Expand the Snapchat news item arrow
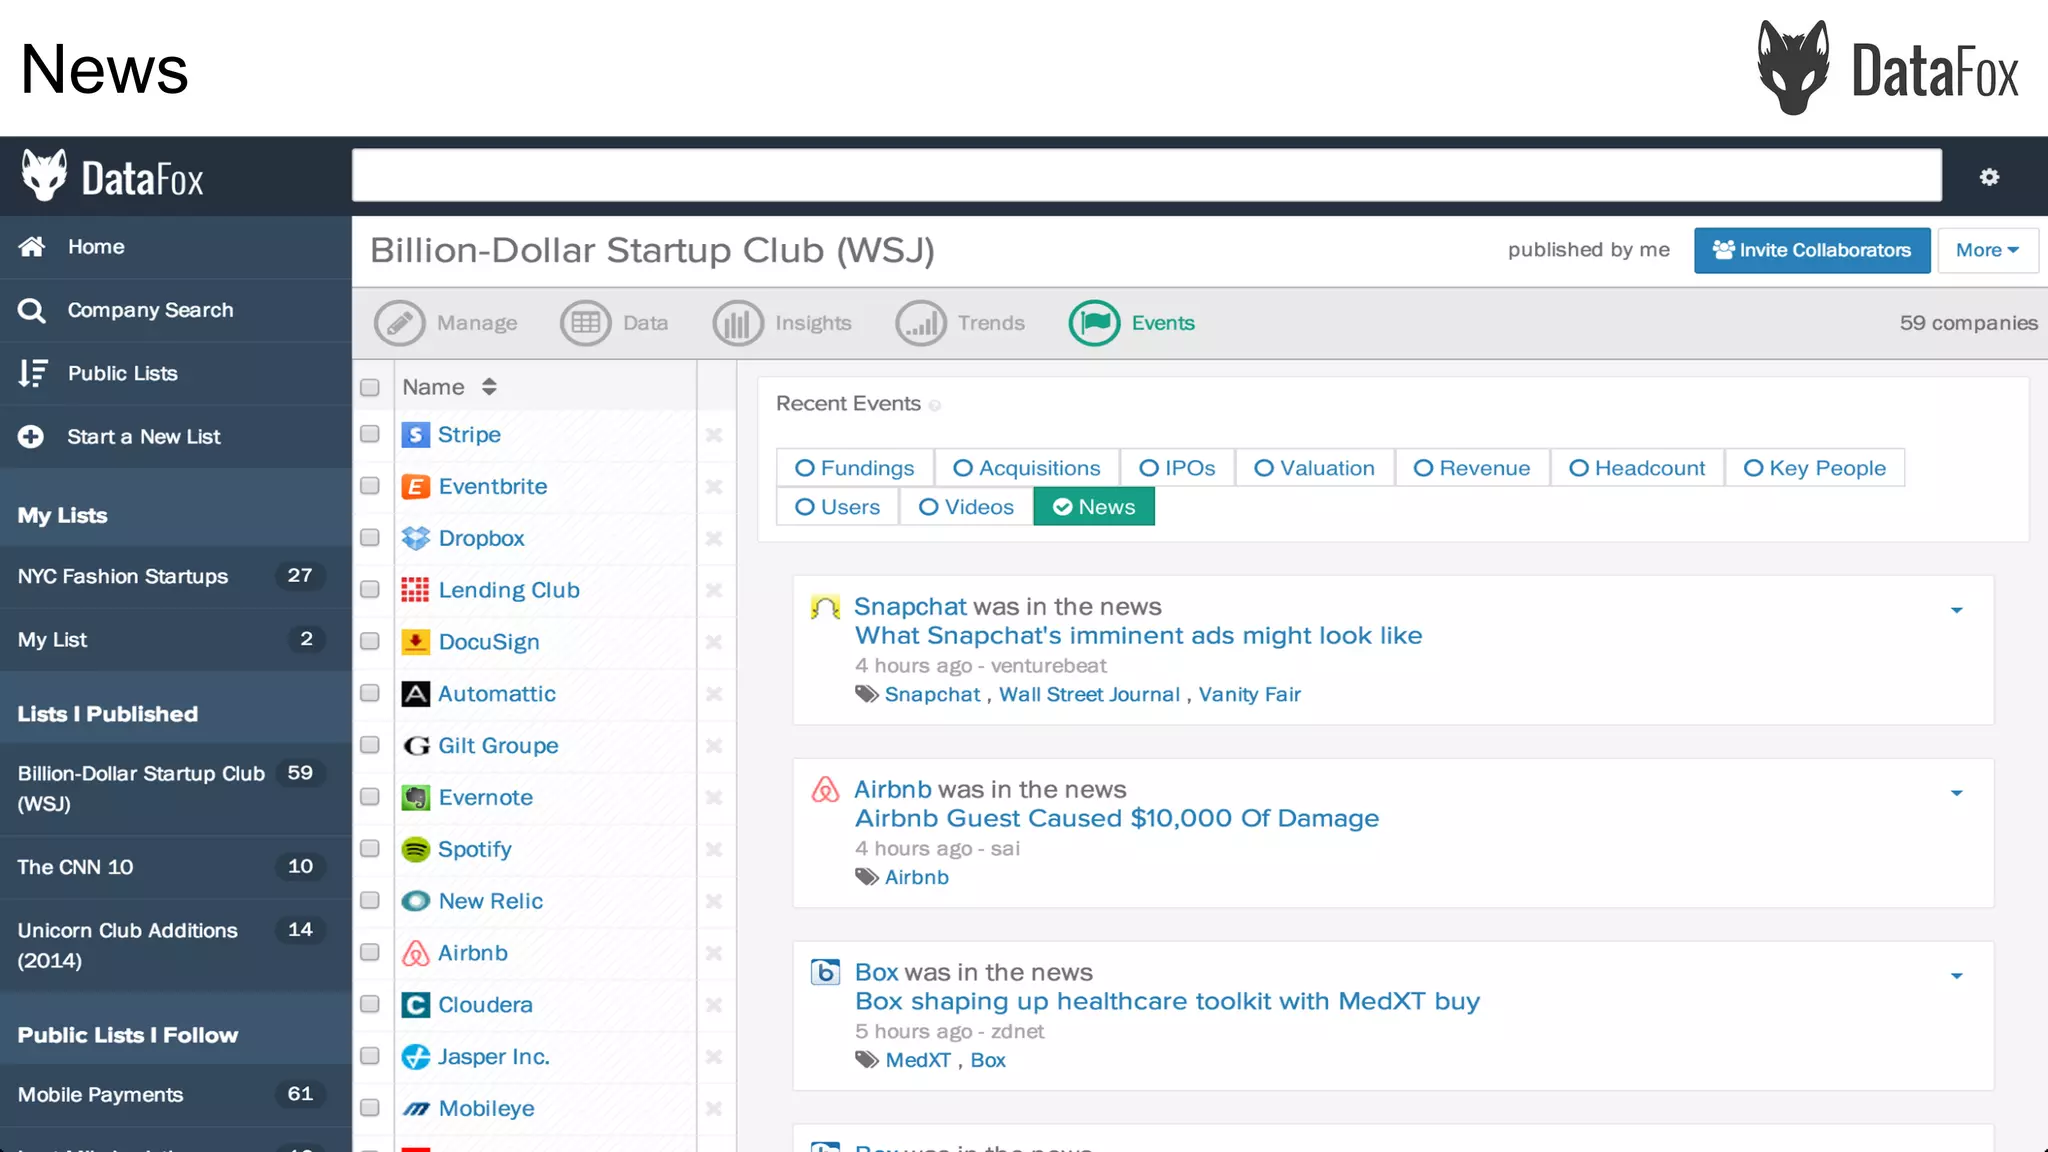The image size is (2048, 1152). coord(1956,610)
